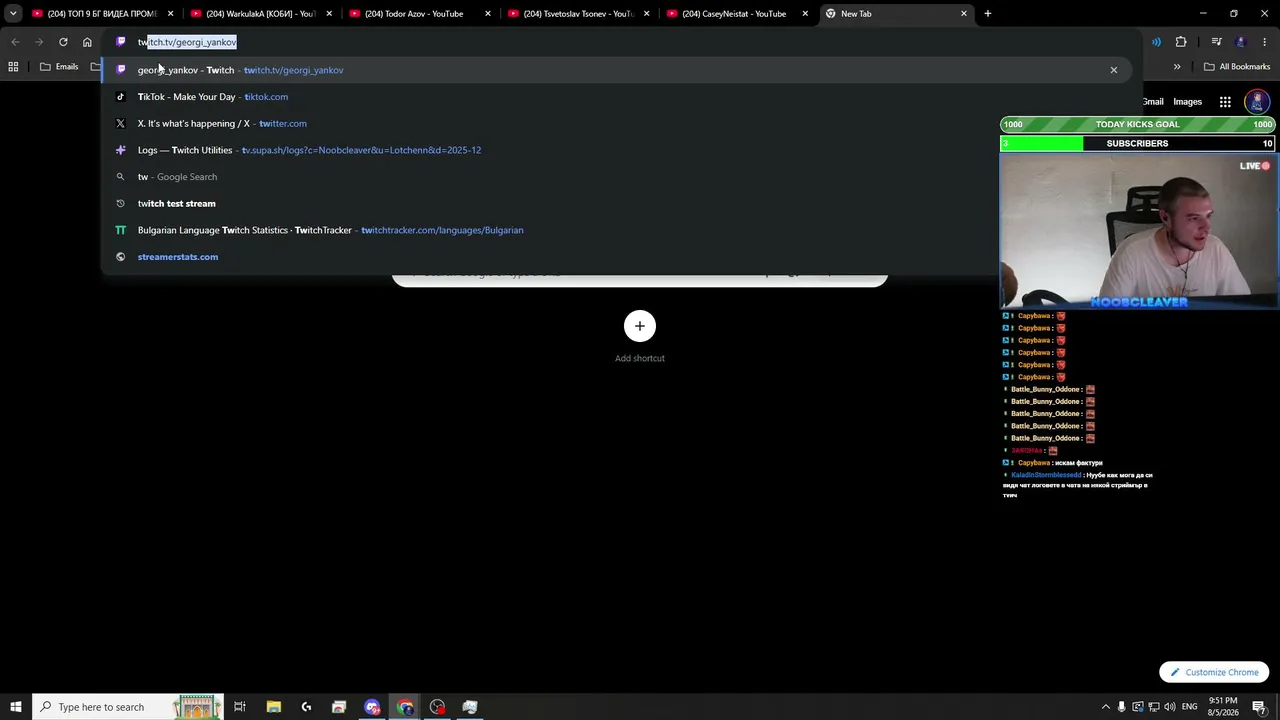
Task: Click the Windows taskbar search box
Action: pos(127,707)
